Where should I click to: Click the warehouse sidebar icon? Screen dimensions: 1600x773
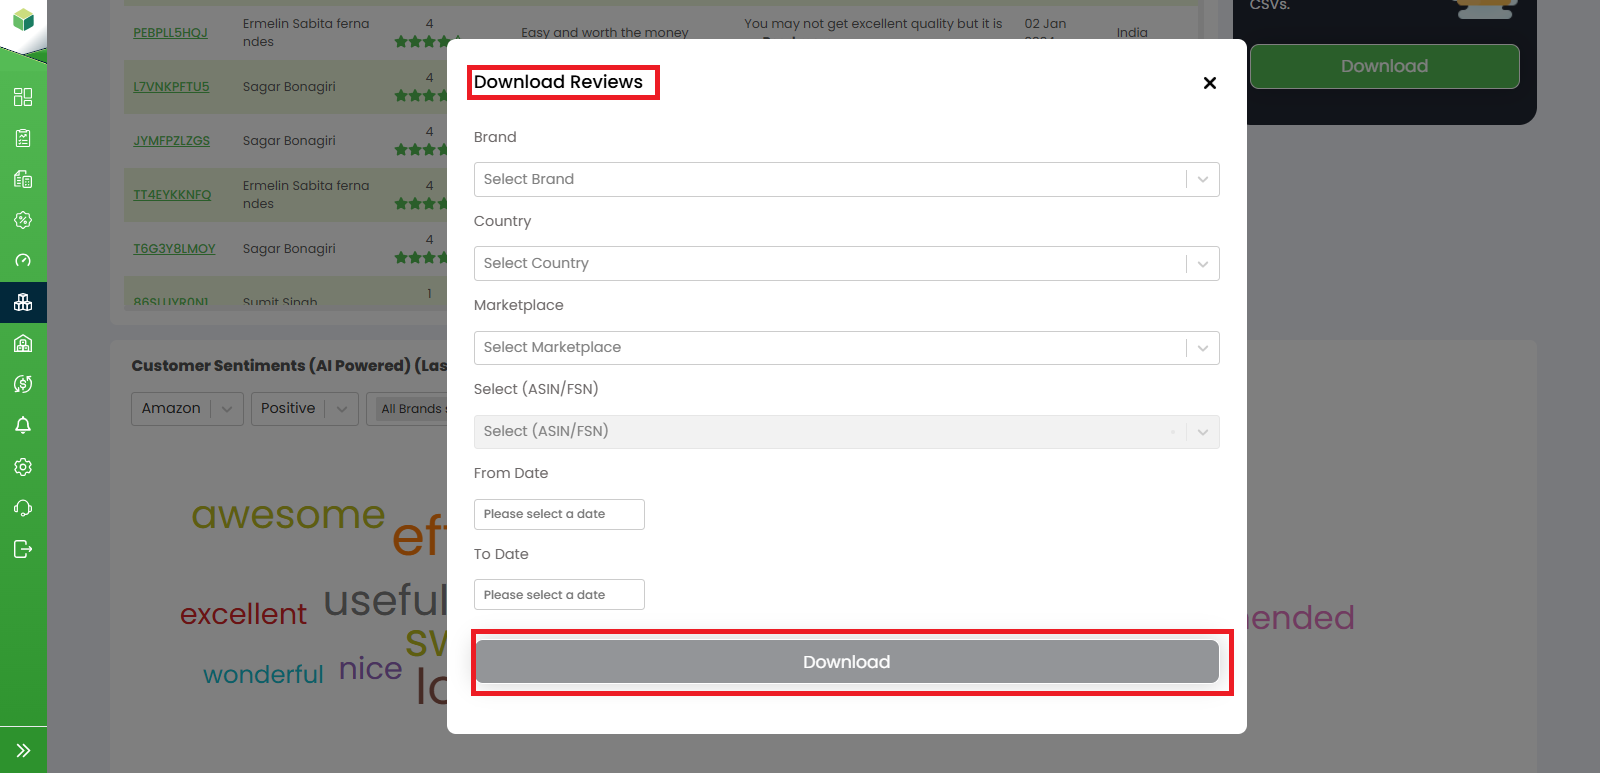[x=23, y=343]
